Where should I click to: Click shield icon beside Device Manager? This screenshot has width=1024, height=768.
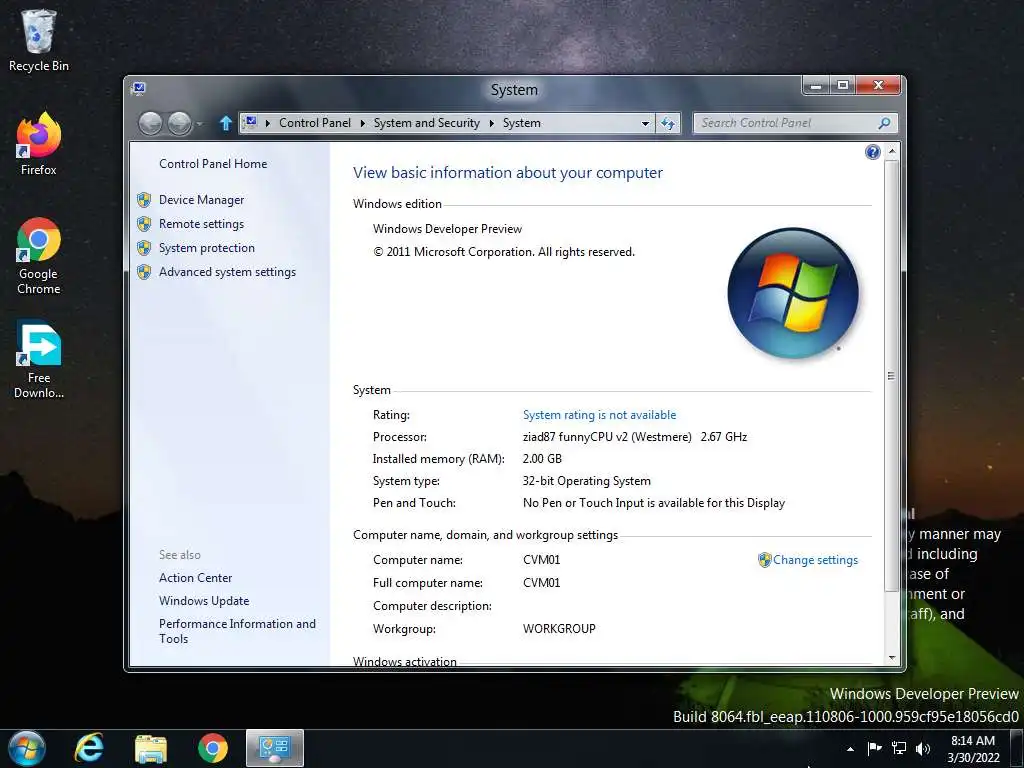coord(144,200)
